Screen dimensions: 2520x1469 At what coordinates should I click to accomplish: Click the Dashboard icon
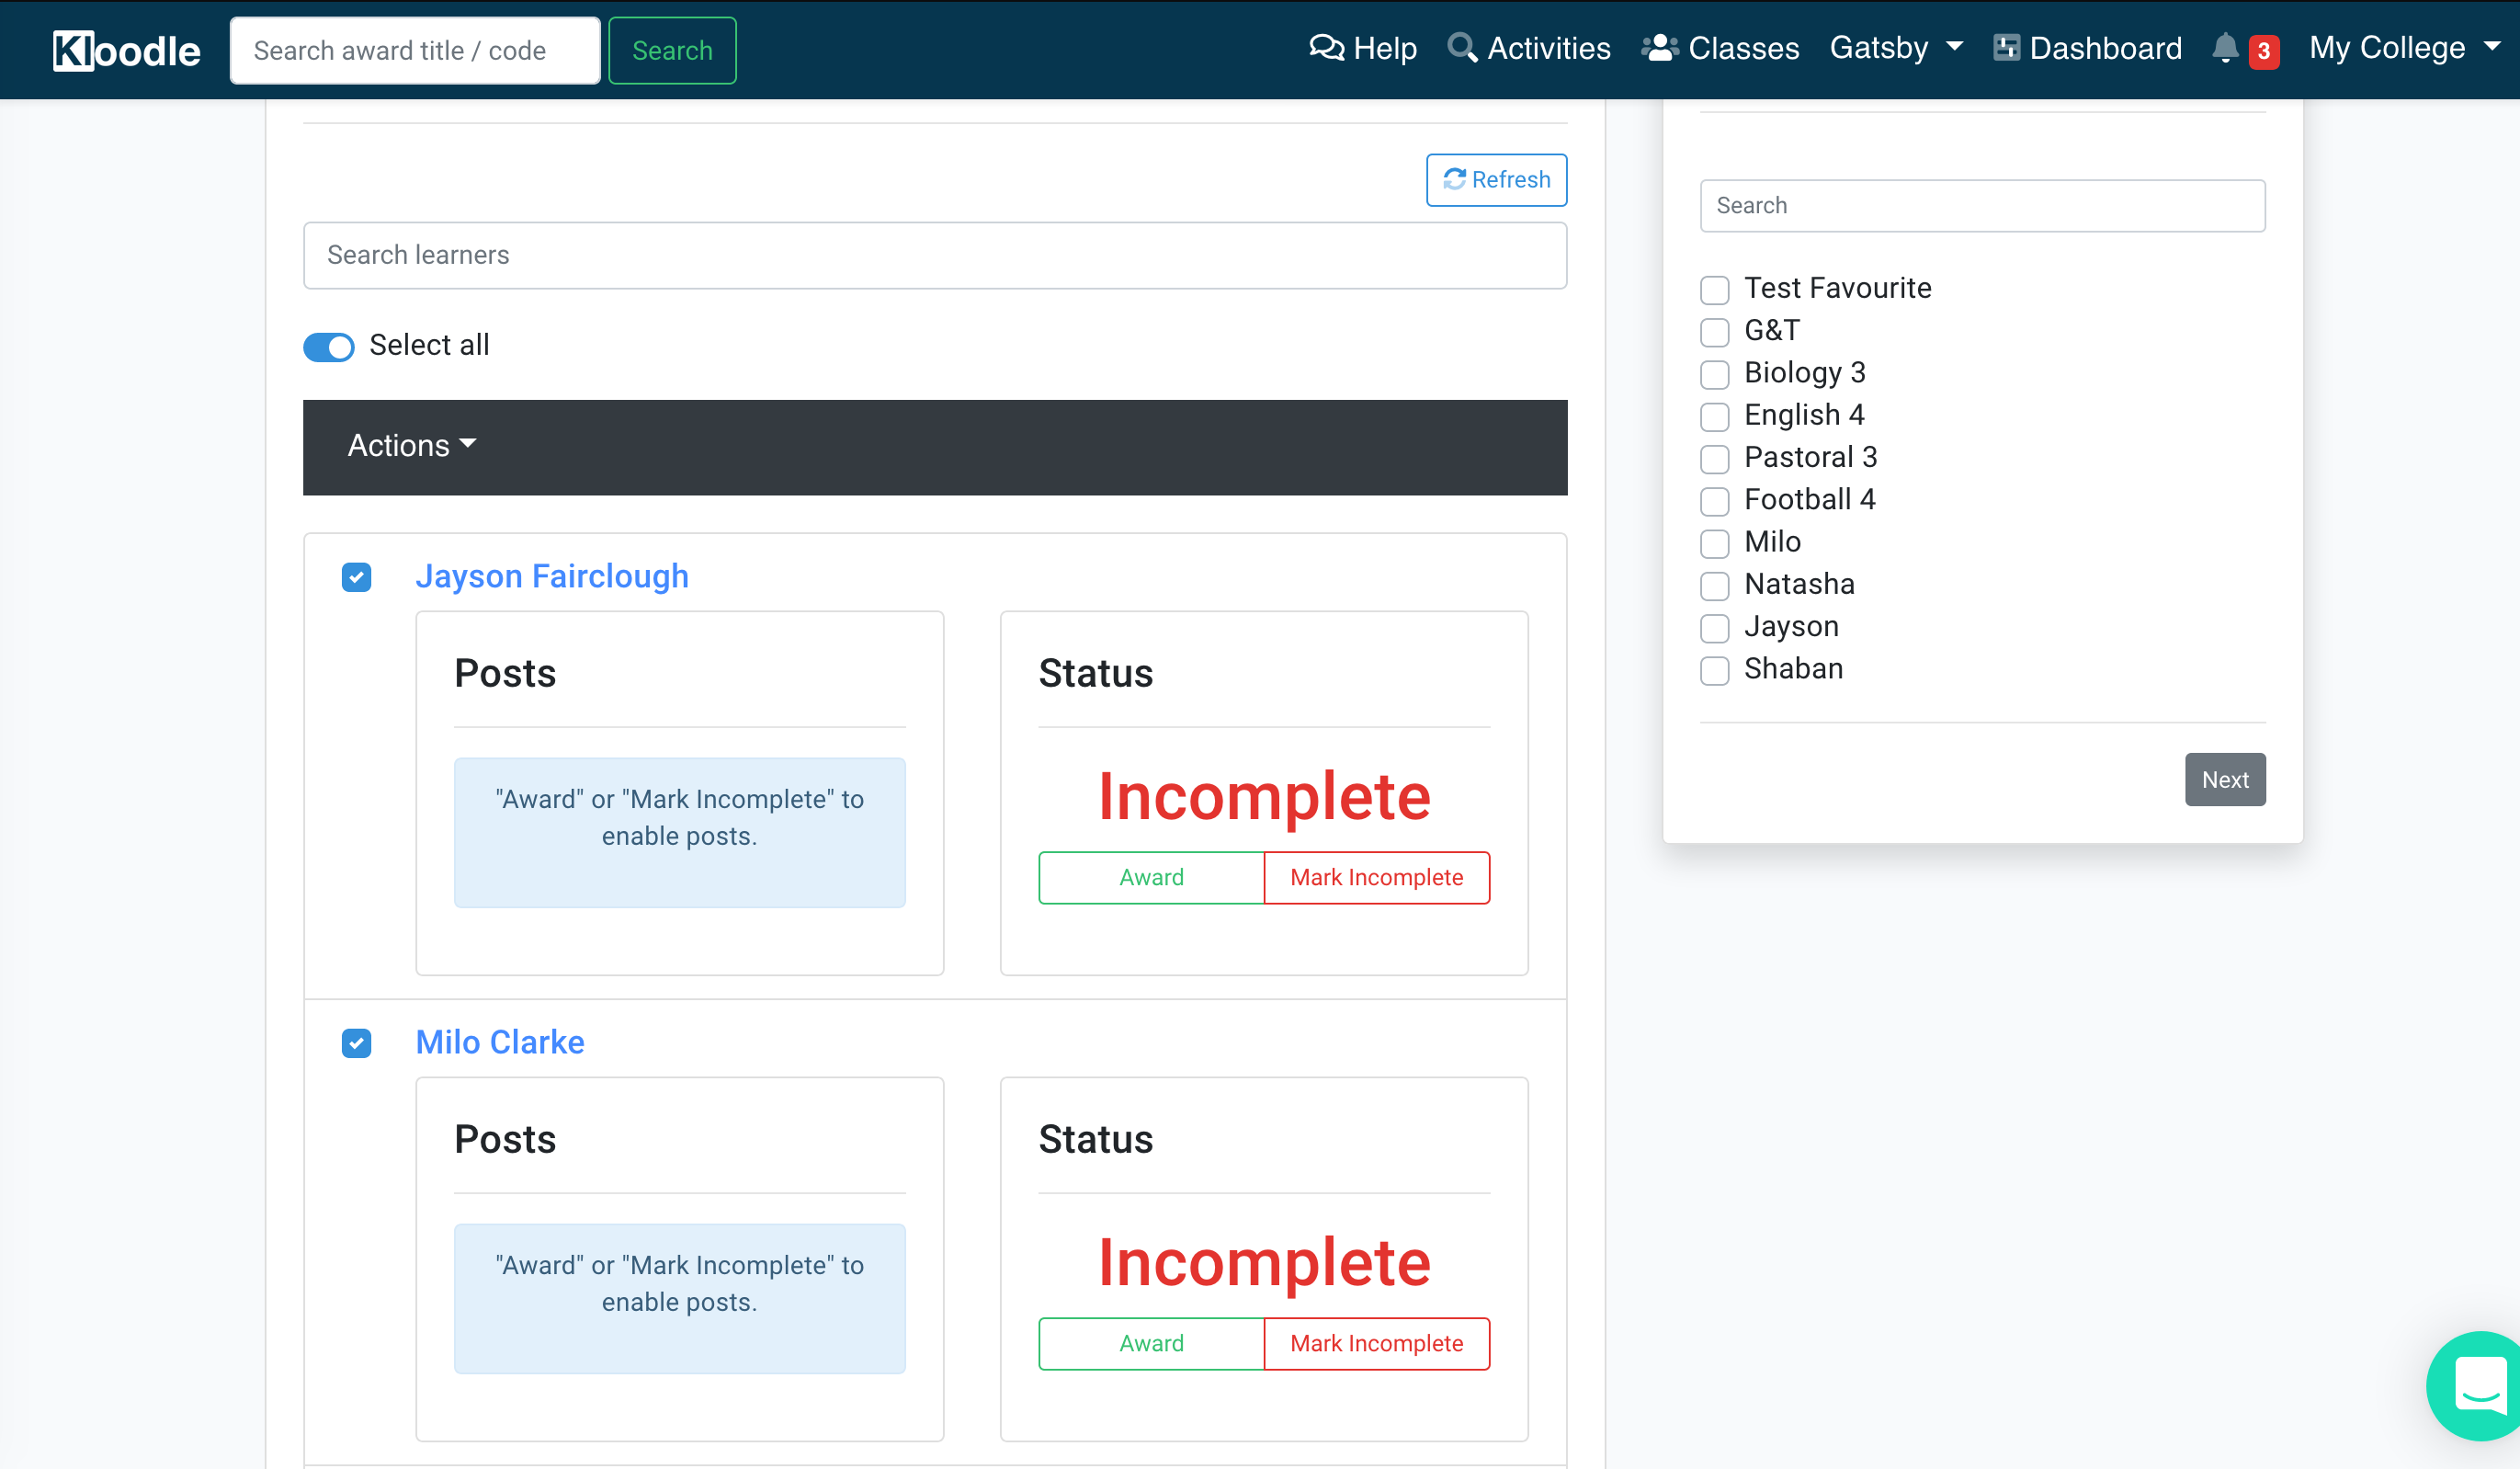click(2006, 48)
